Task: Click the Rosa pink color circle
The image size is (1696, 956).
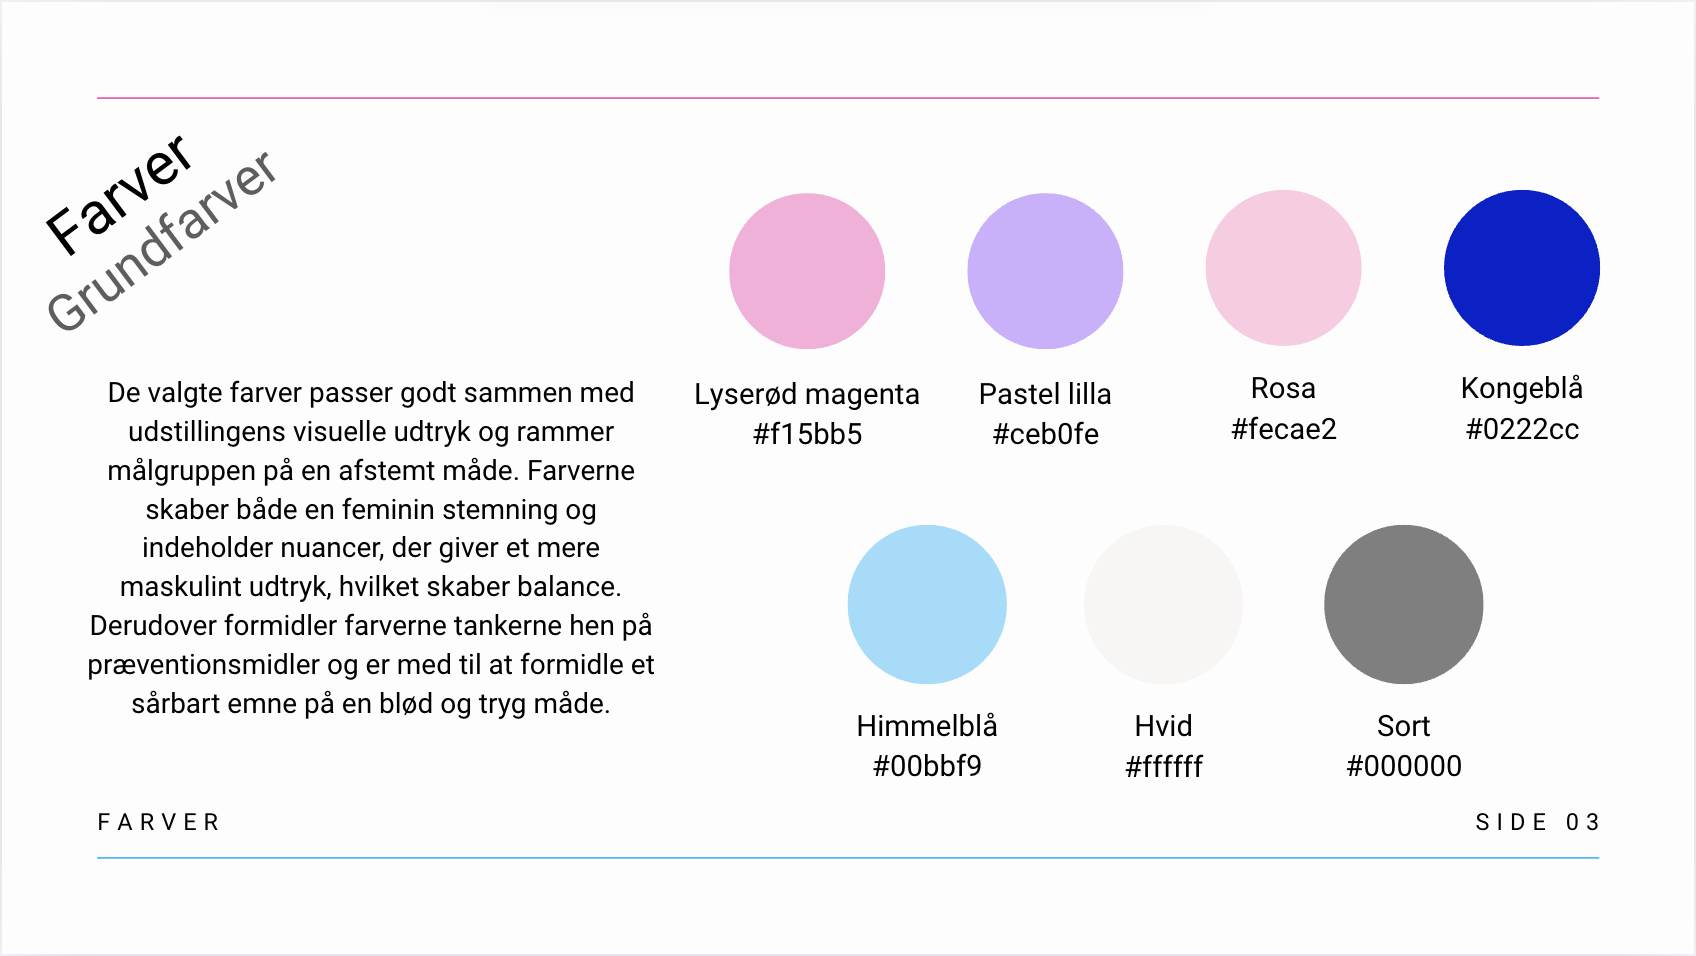Action: point(1283,268)
